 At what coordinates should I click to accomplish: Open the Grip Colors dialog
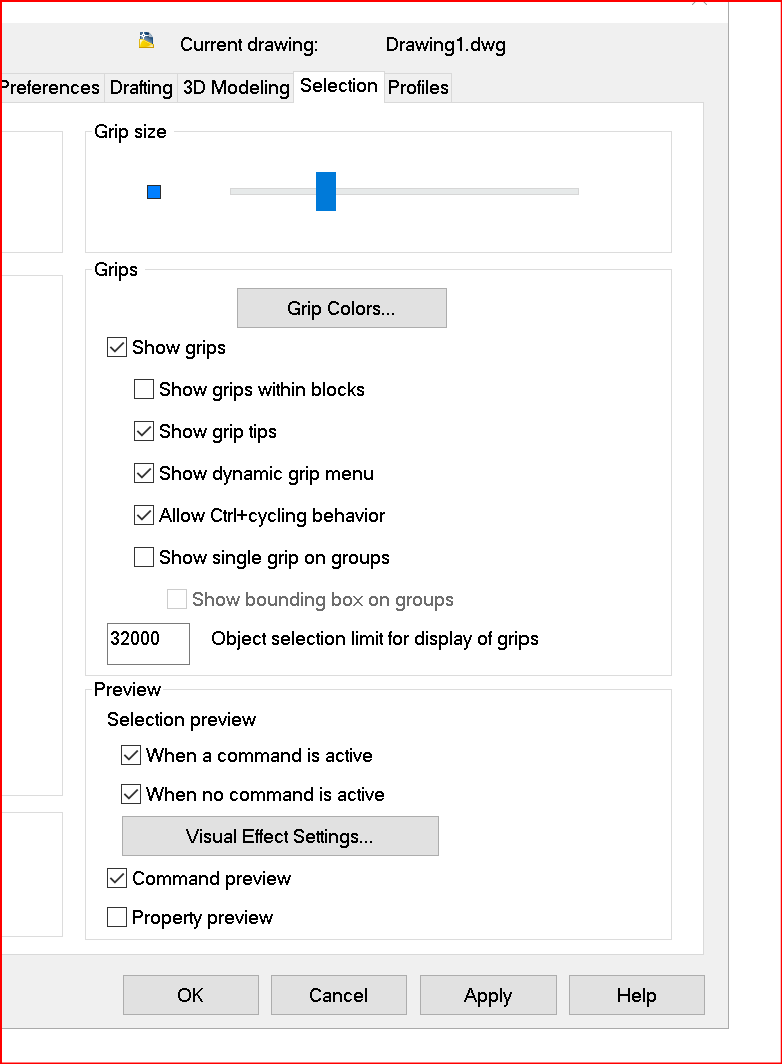[x=341, y=307]
